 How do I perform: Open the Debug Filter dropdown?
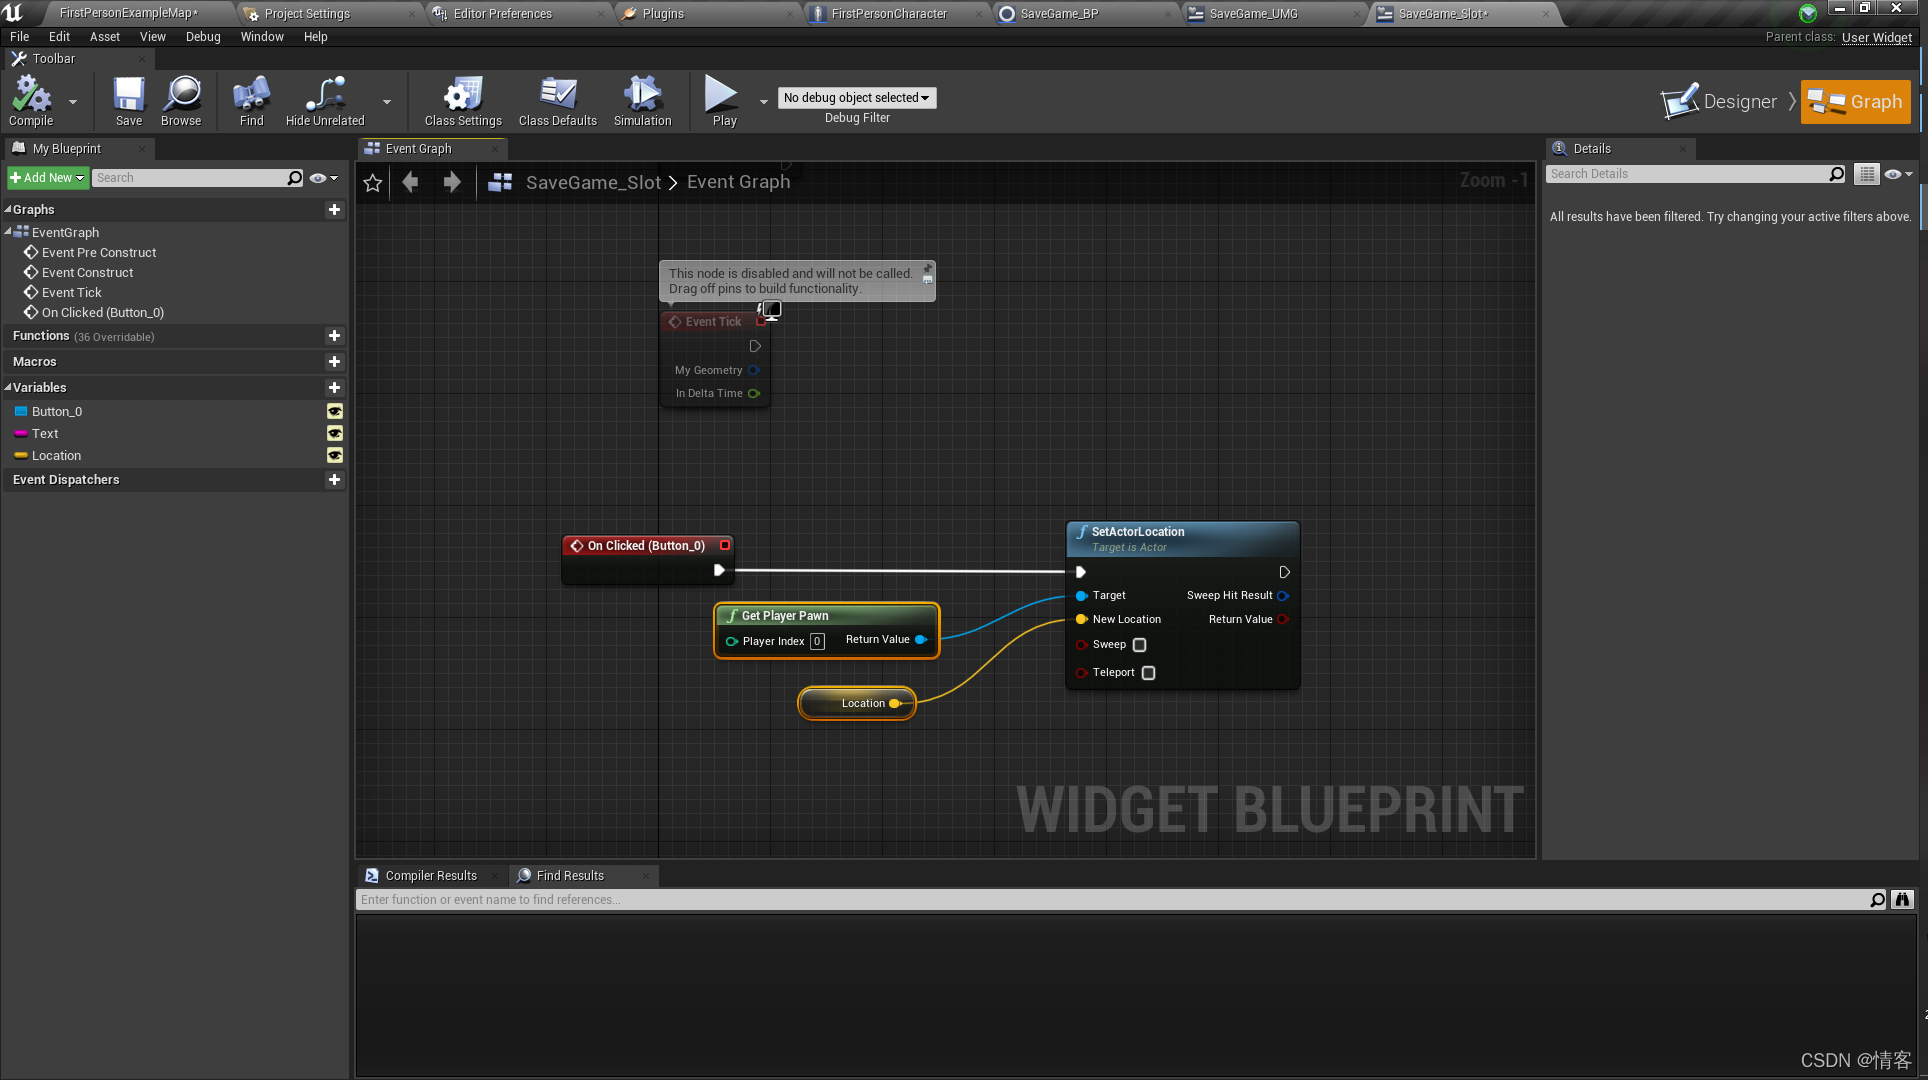(x=857, y=97)
